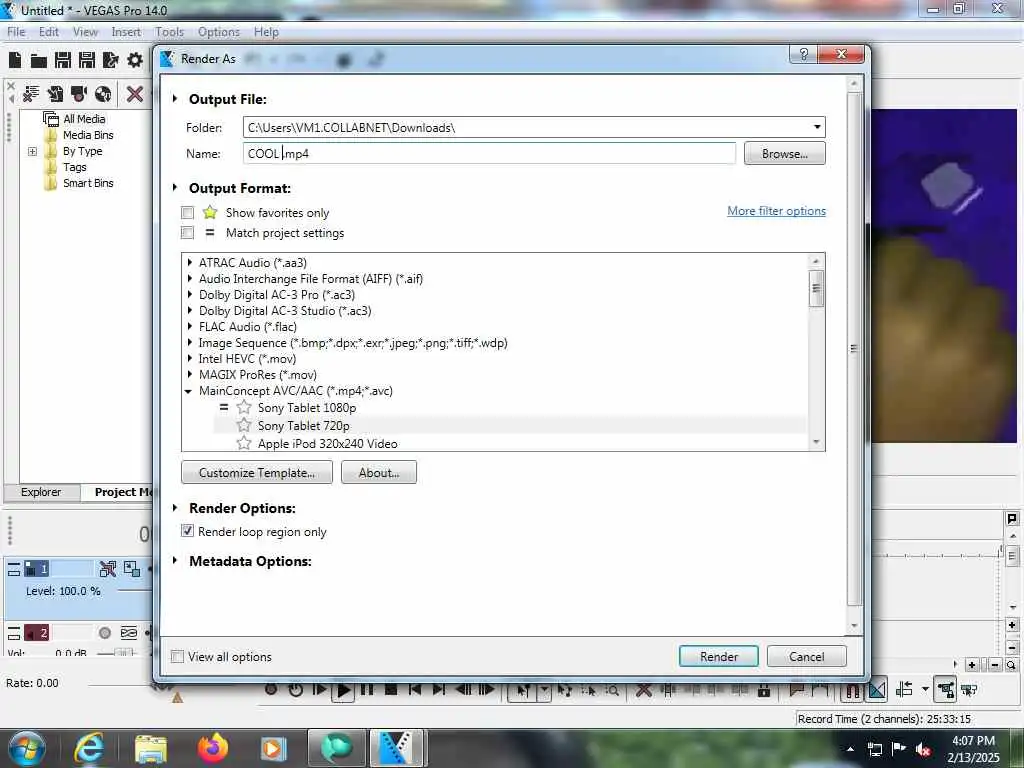Click the Save As icon in main toolbar
This screenshot has height=768, width=1024.
pyautogui.click(x=87, y=60)
